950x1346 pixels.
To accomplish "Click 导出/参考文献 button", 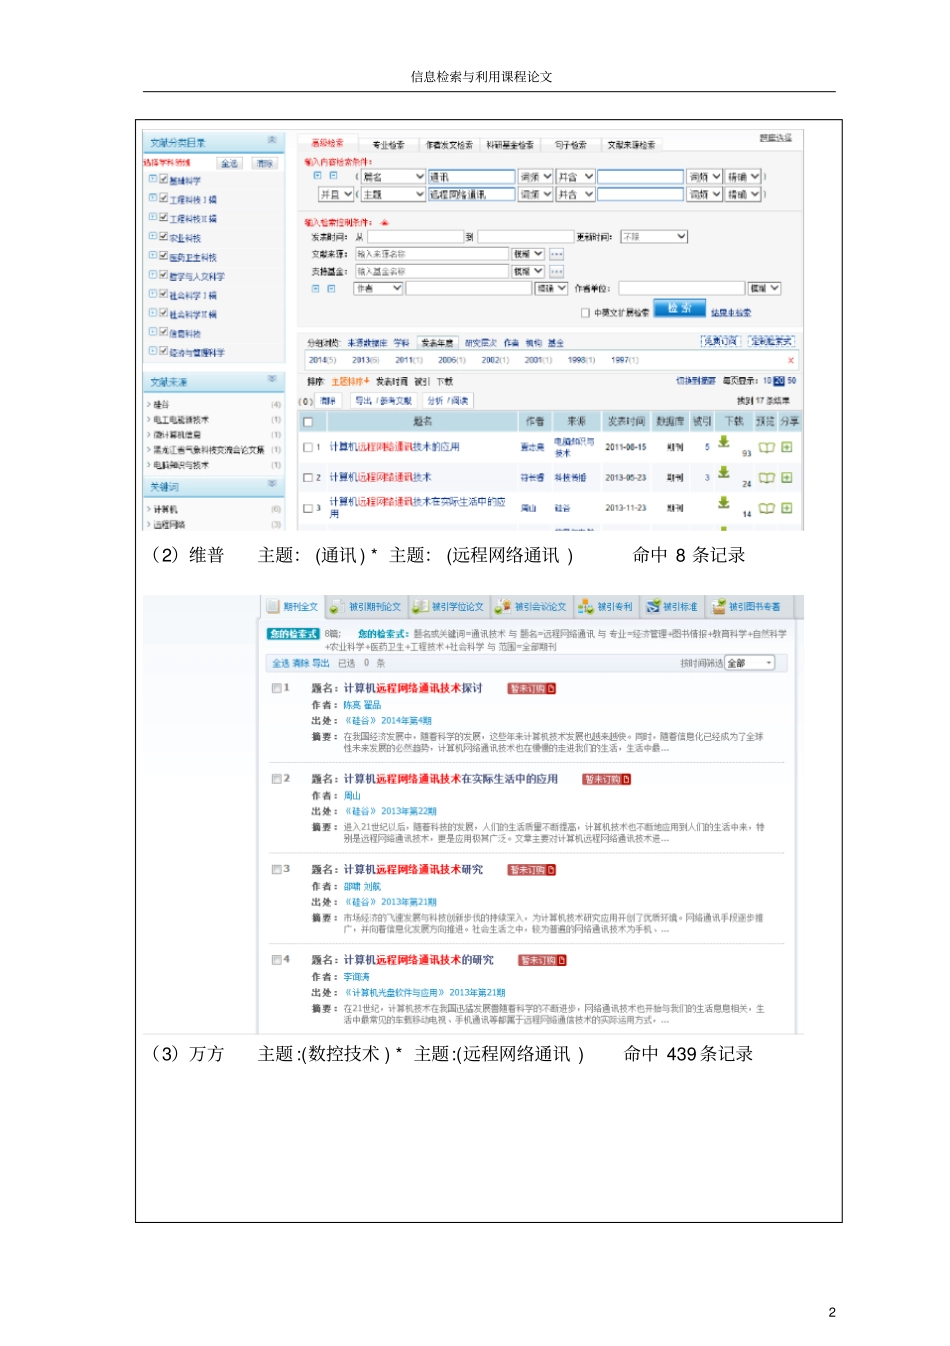I will click(x=383, y=401).
